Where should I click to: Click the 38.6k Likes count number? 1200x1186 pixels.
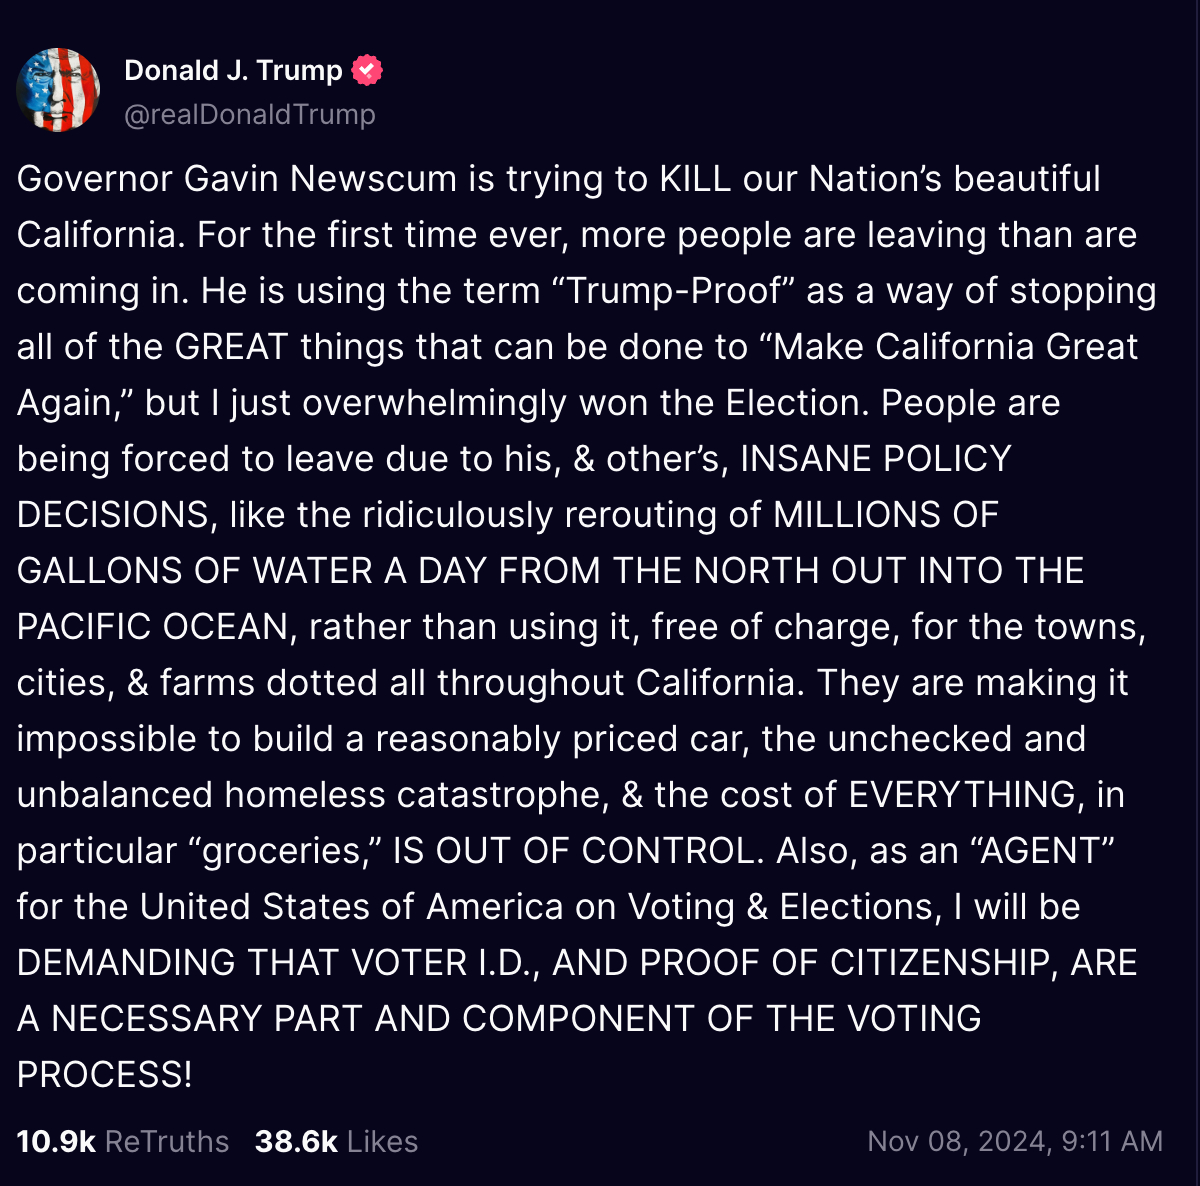[296, 1141]
